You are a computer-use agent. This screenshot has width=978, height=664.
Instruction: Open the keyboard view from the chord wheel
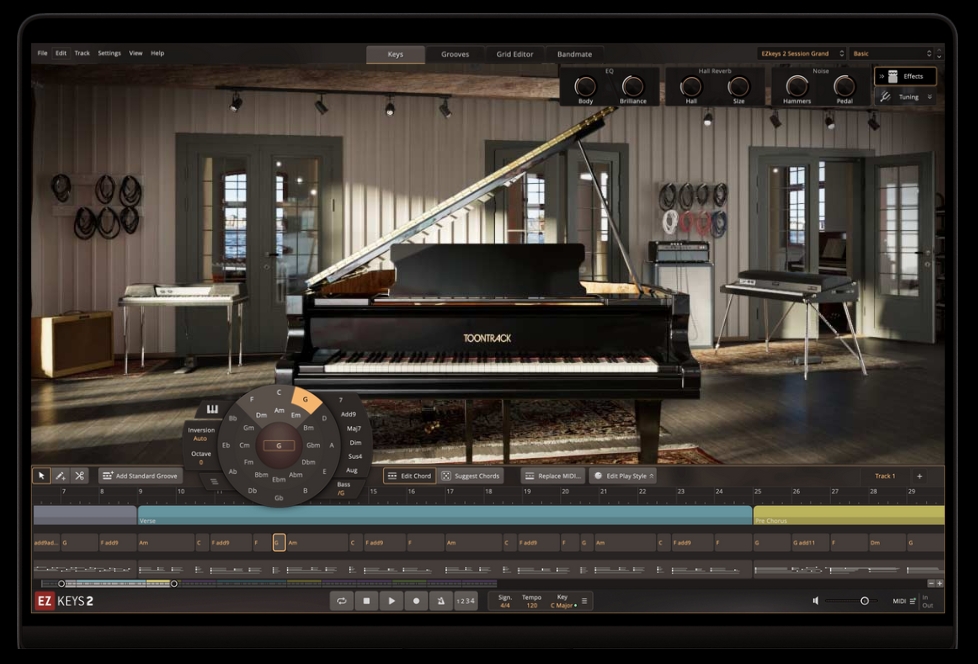click(212, 409)
